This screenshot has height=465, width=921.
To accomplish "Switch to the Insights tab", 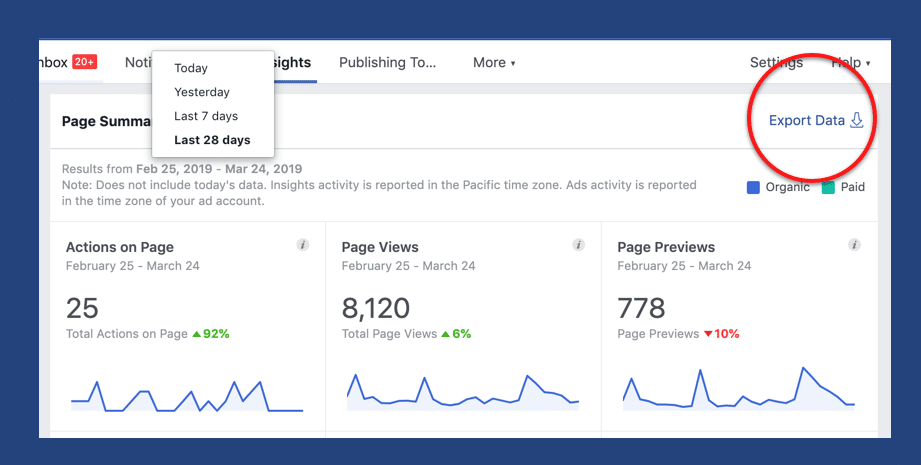I will 290,62.
